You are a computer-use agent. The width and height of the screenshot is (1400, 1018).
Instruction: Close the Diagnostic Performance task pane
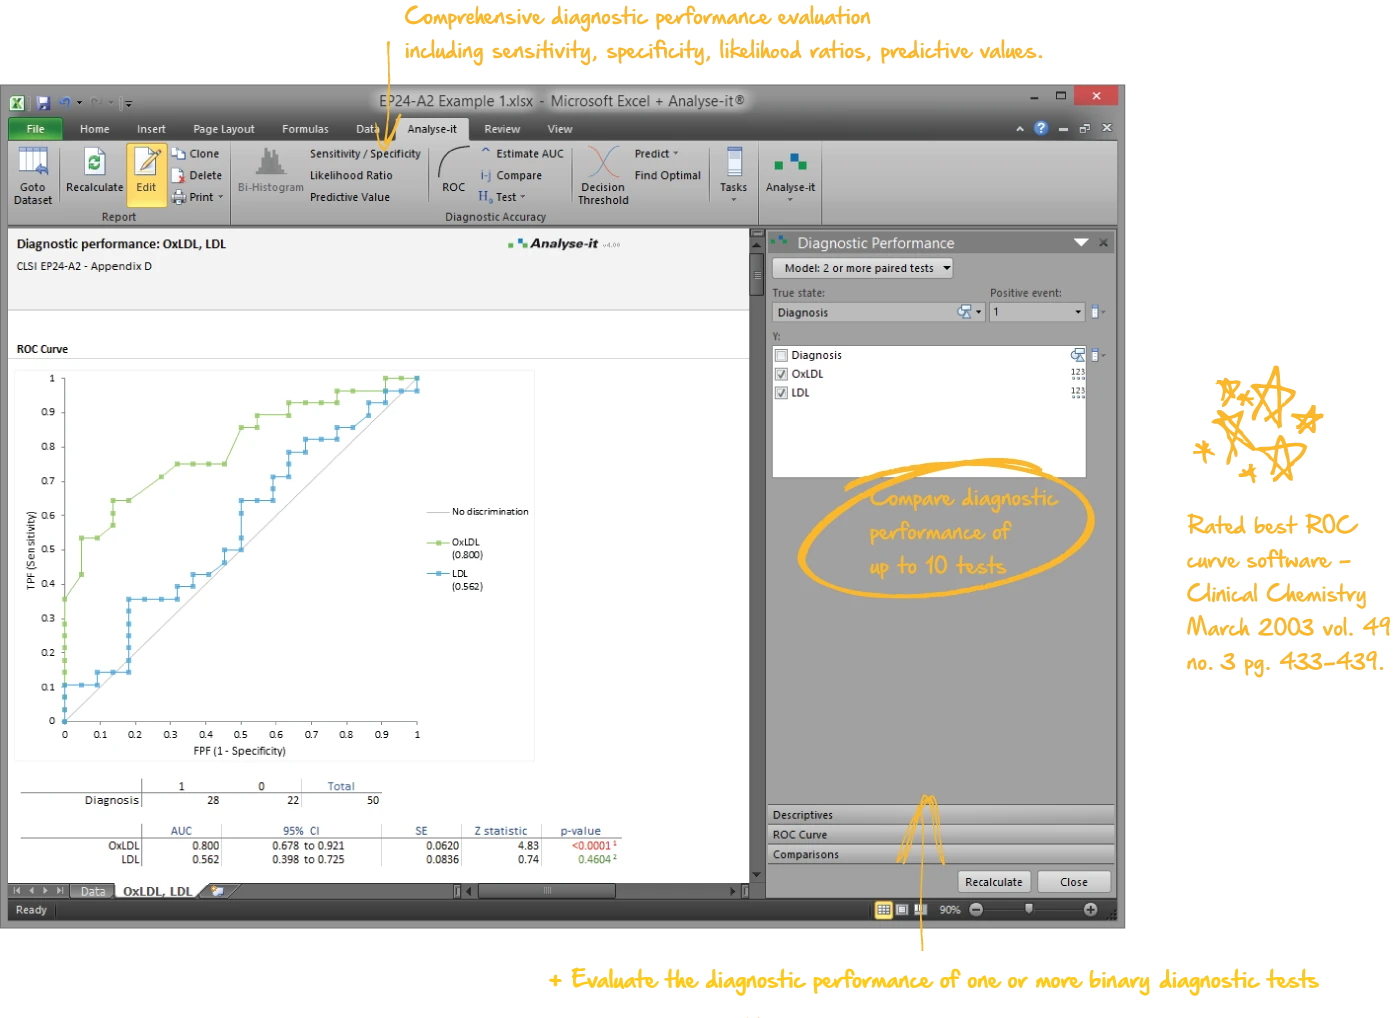pyautogui.click(x=1103, y=243)
